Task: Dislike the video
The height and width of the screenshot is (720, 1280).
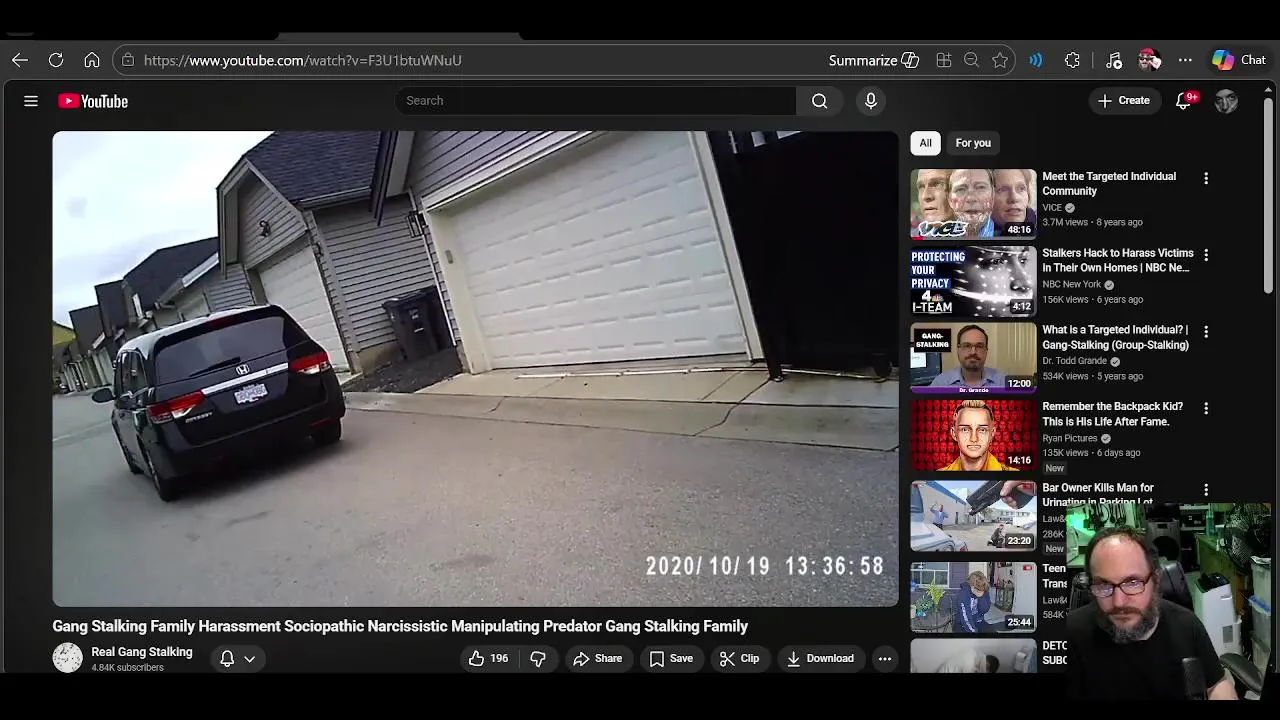Action: (x=538, y=658)
